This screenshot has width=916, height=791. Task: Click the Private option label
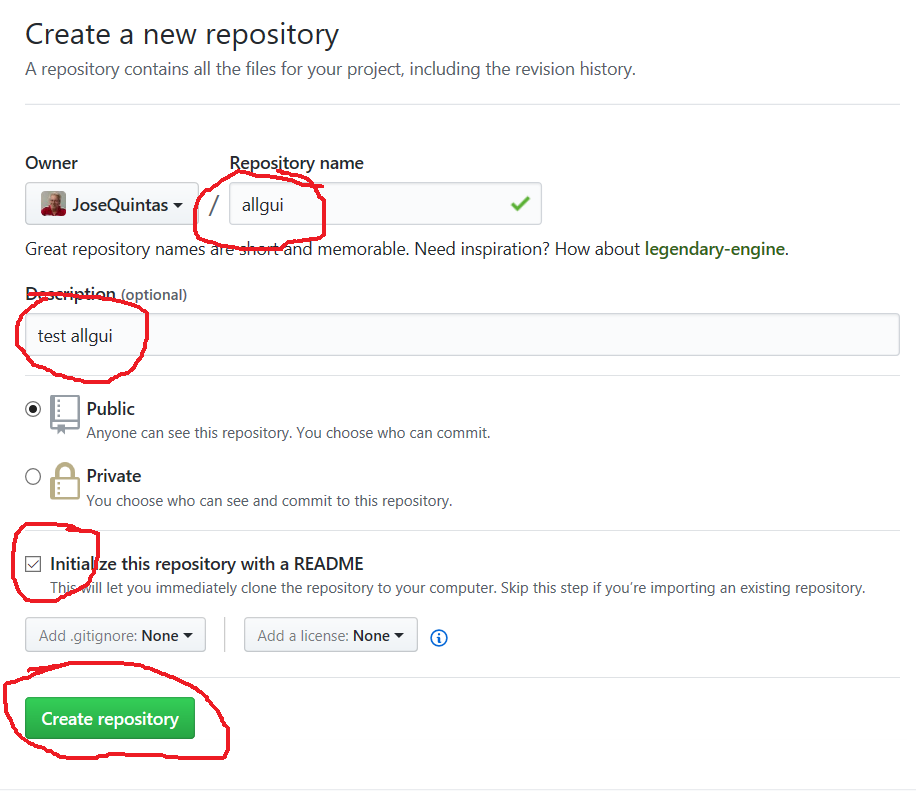(114, 476)
